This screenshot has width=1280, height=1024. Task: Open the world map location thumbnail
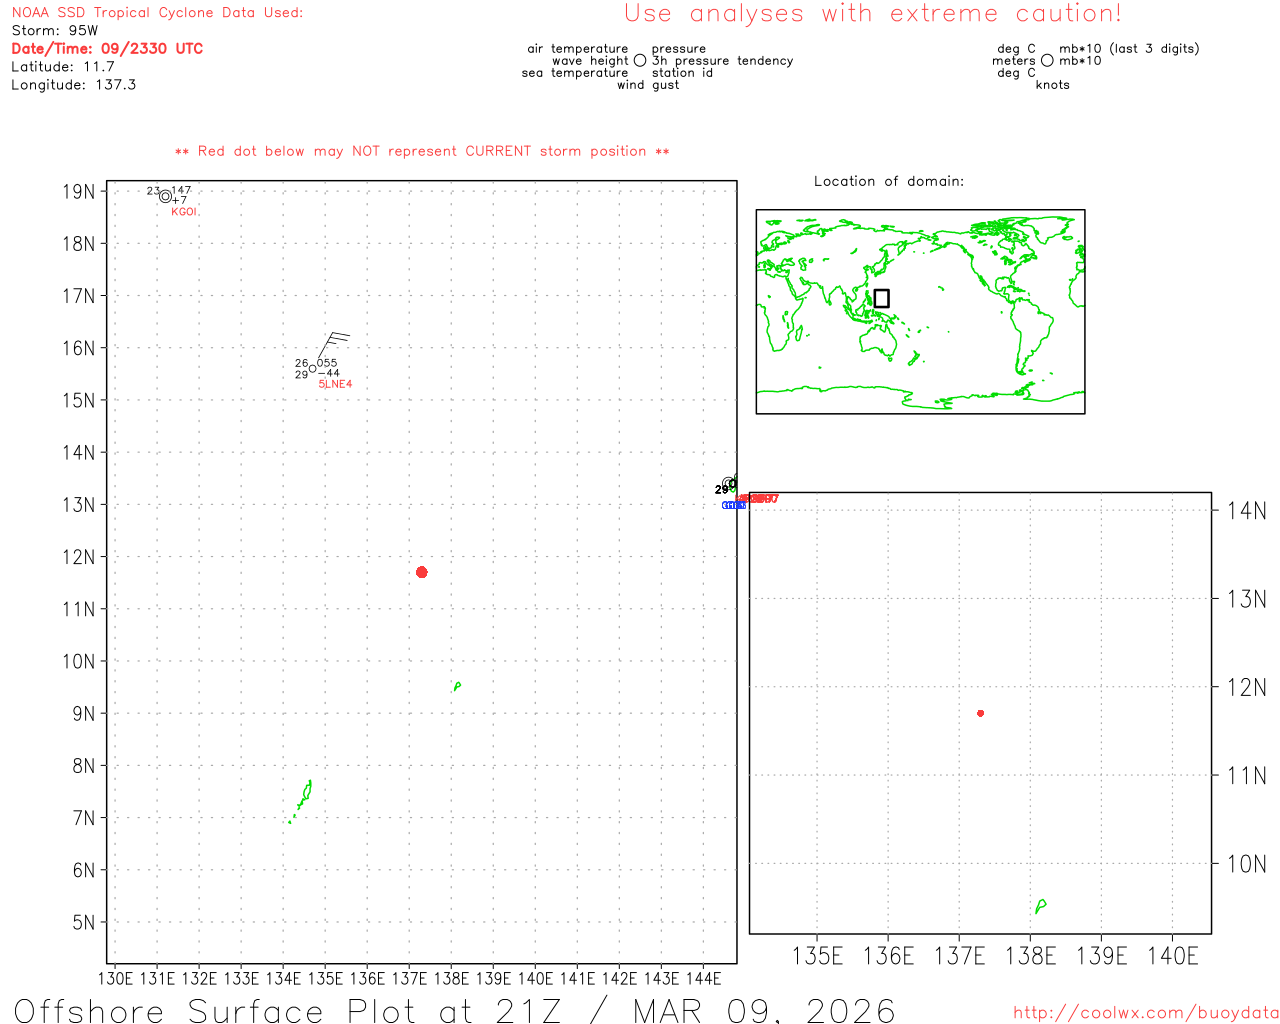click(x=920, y=312)
